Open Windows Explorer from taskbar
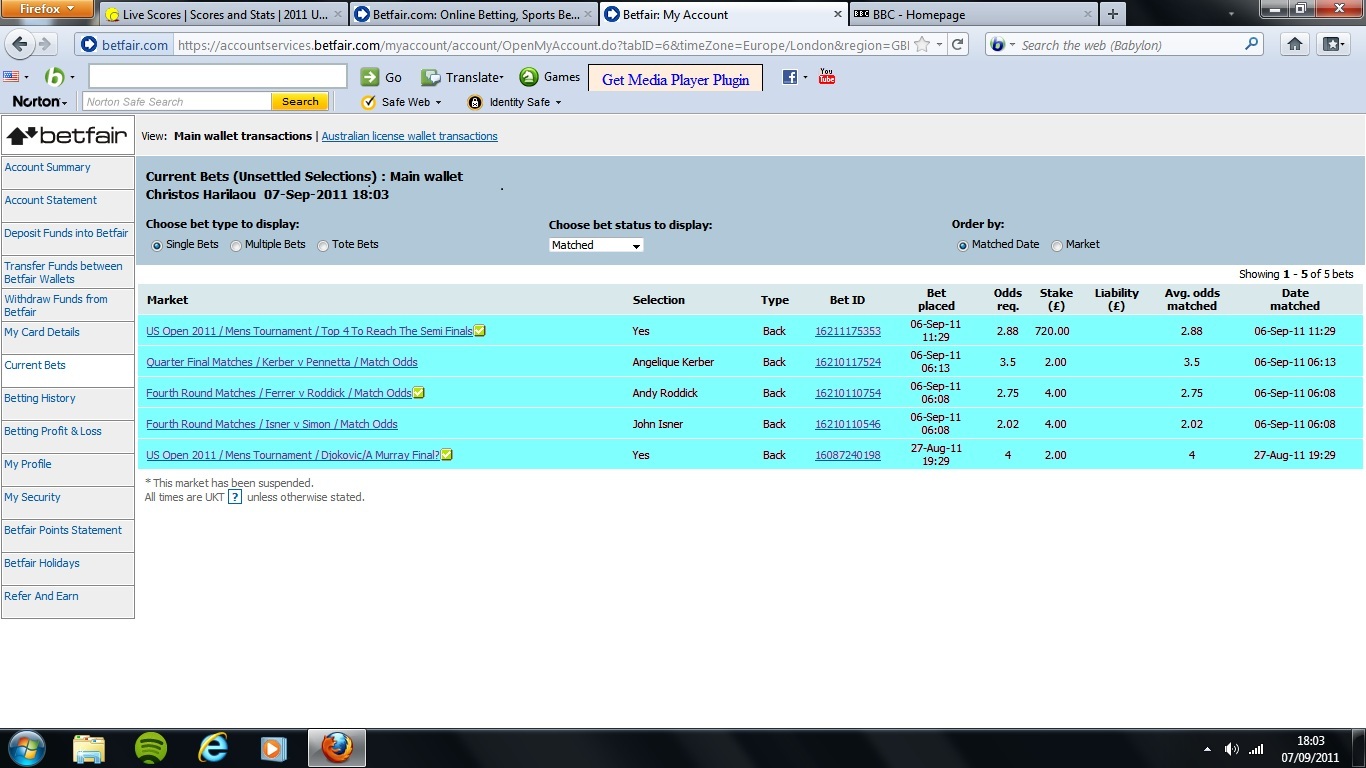The image size is (1366, 768). point(89,748)
